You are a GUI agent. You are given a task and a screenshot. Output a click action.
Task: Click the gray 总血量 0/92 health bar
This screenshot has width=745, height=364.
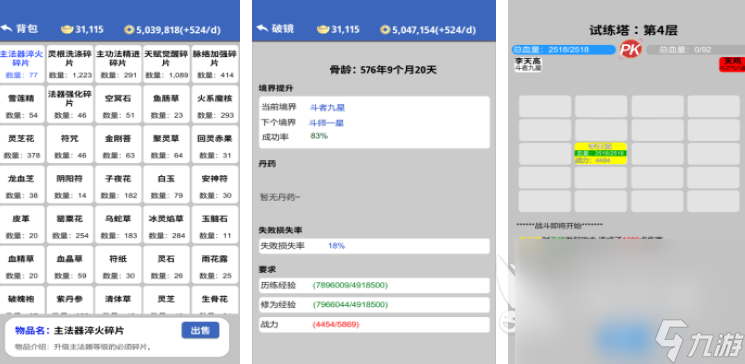[695, 49]
